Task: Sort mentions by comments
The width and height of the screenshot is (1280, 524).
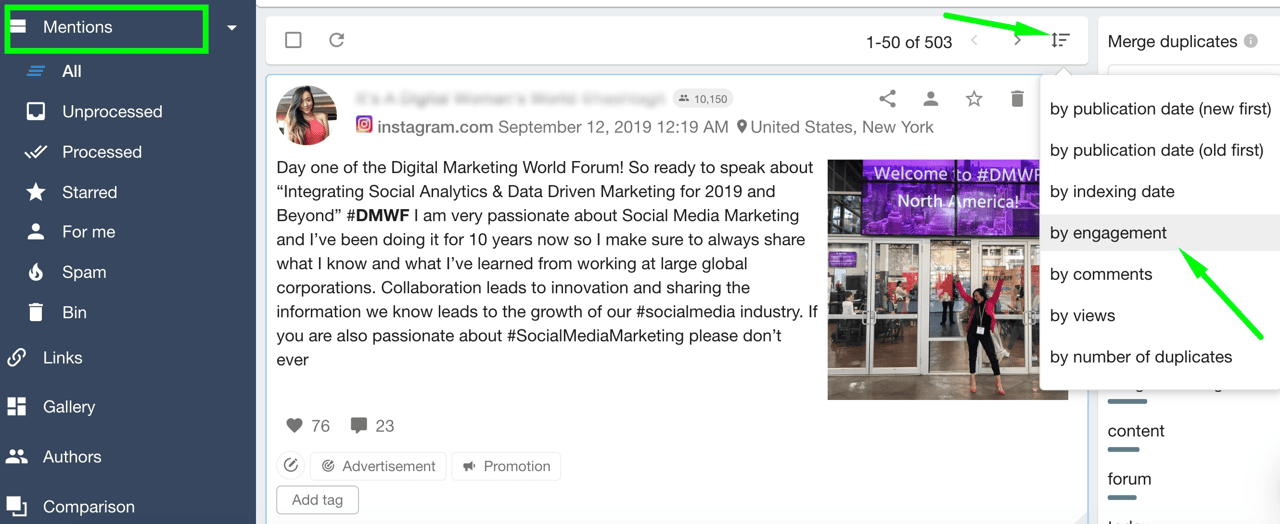Action: [1160, 274]
